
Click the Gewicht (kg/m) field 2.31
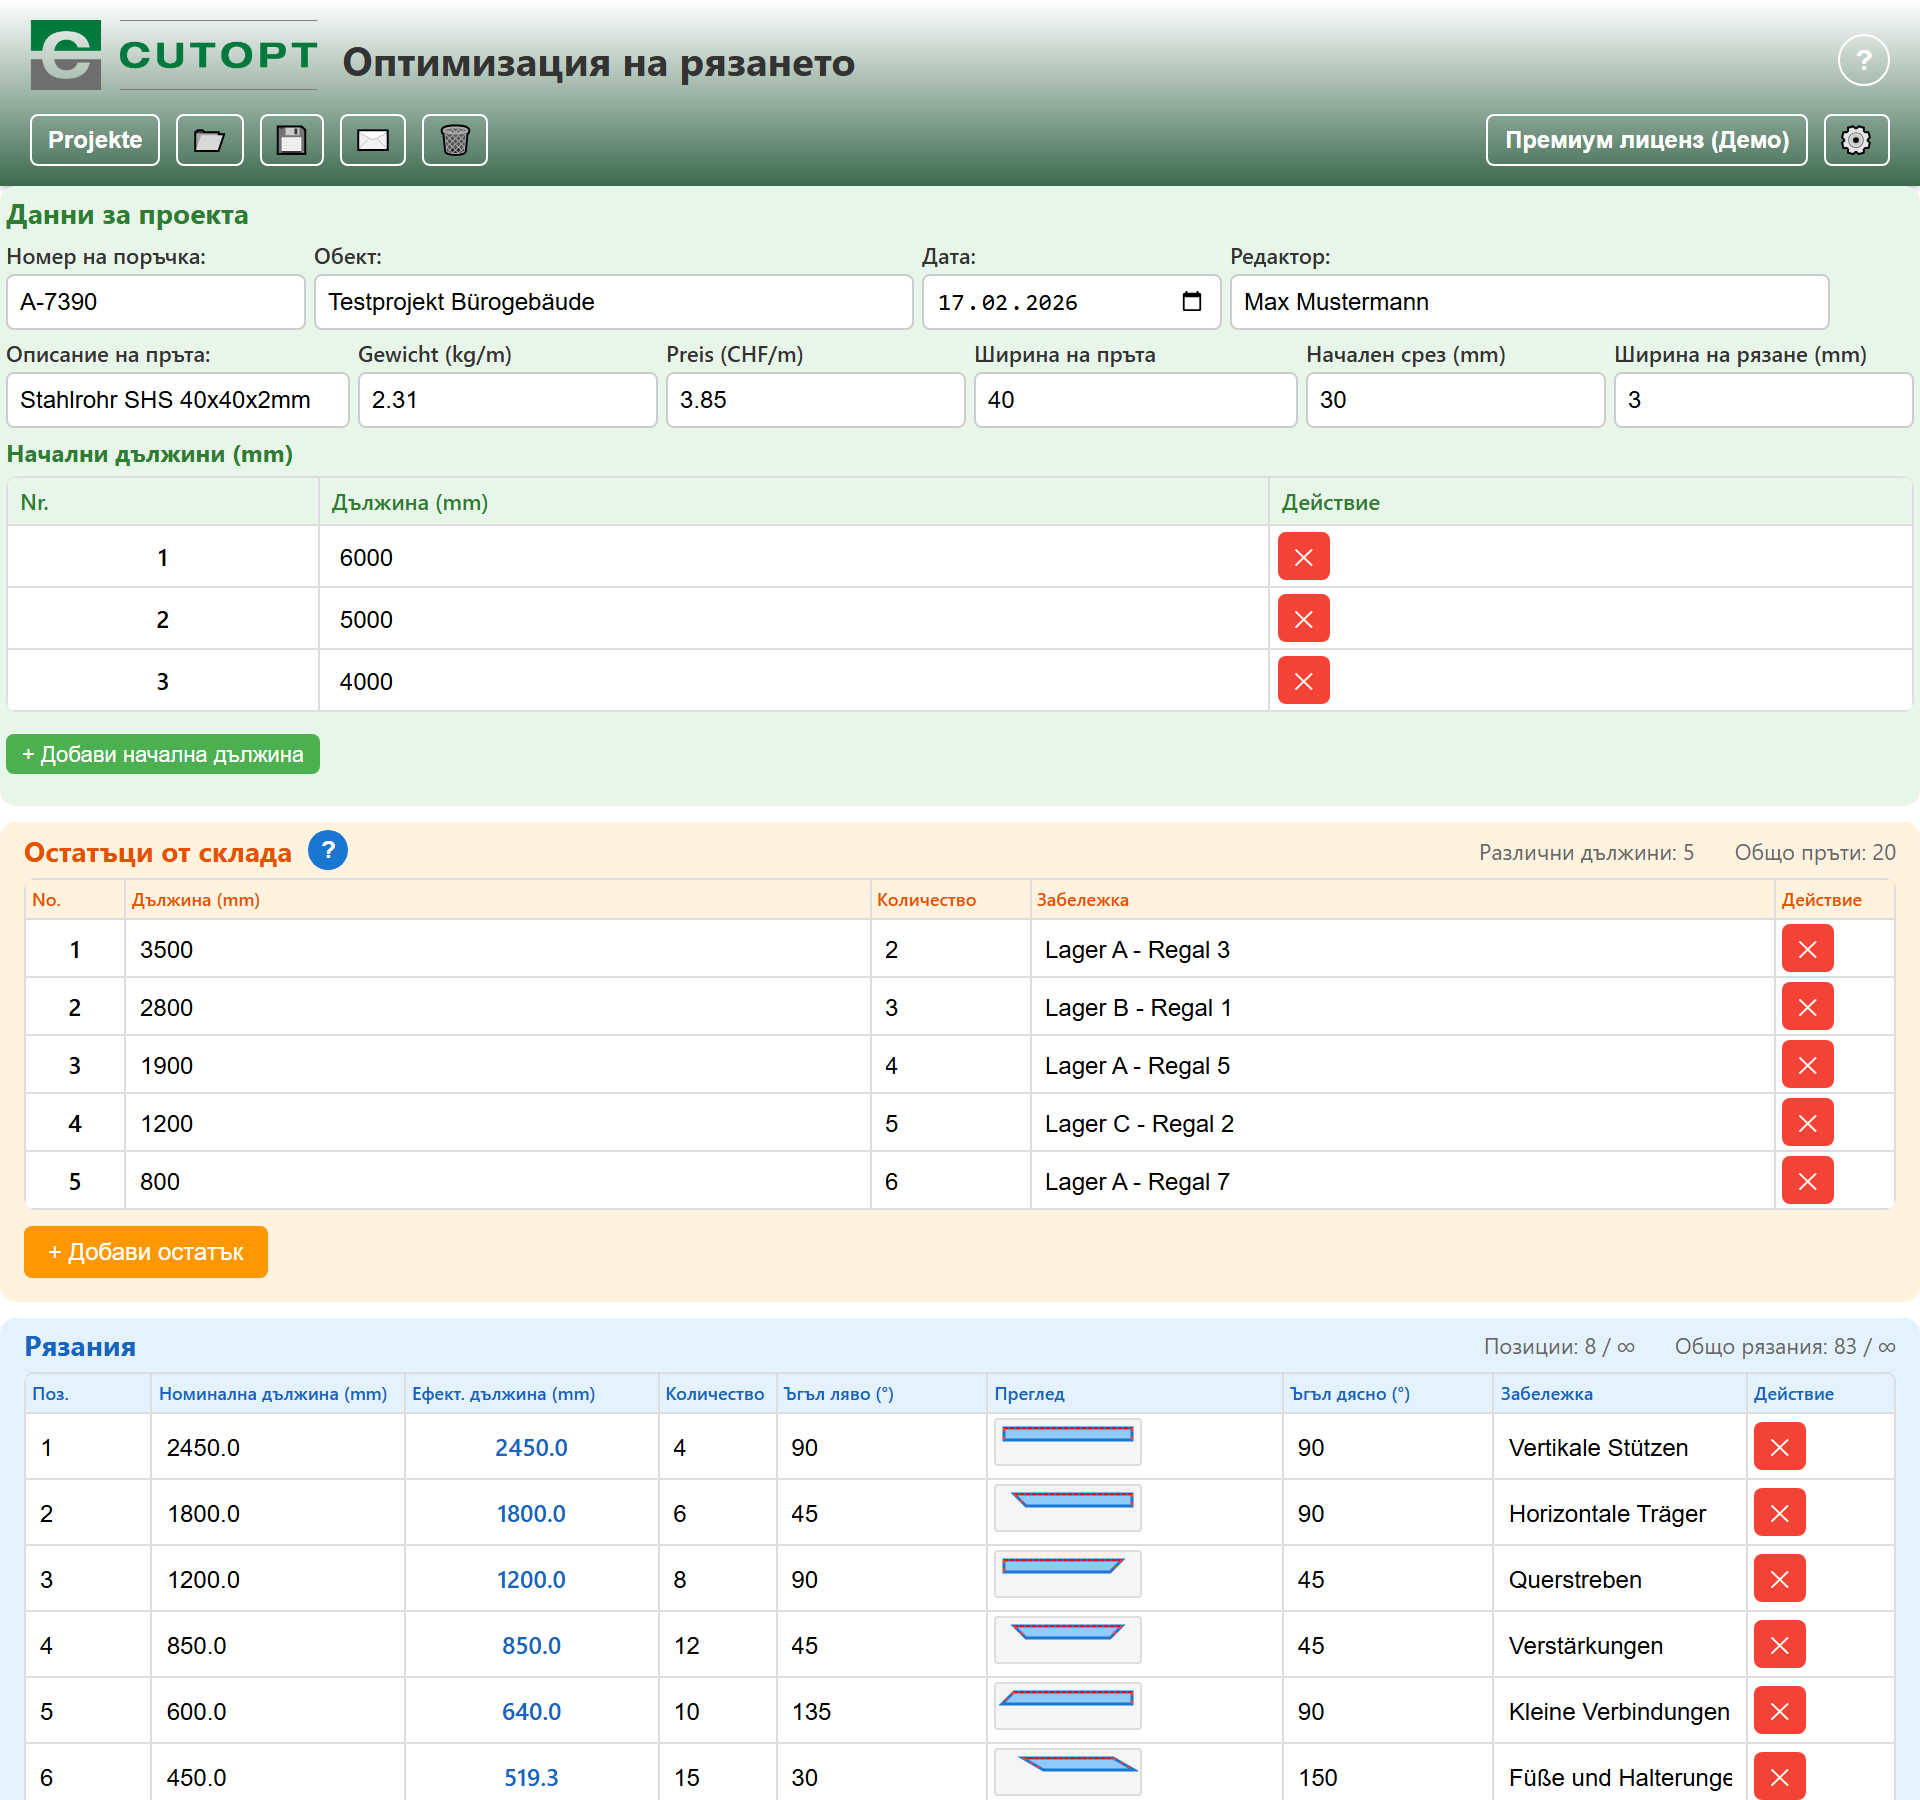508,400
